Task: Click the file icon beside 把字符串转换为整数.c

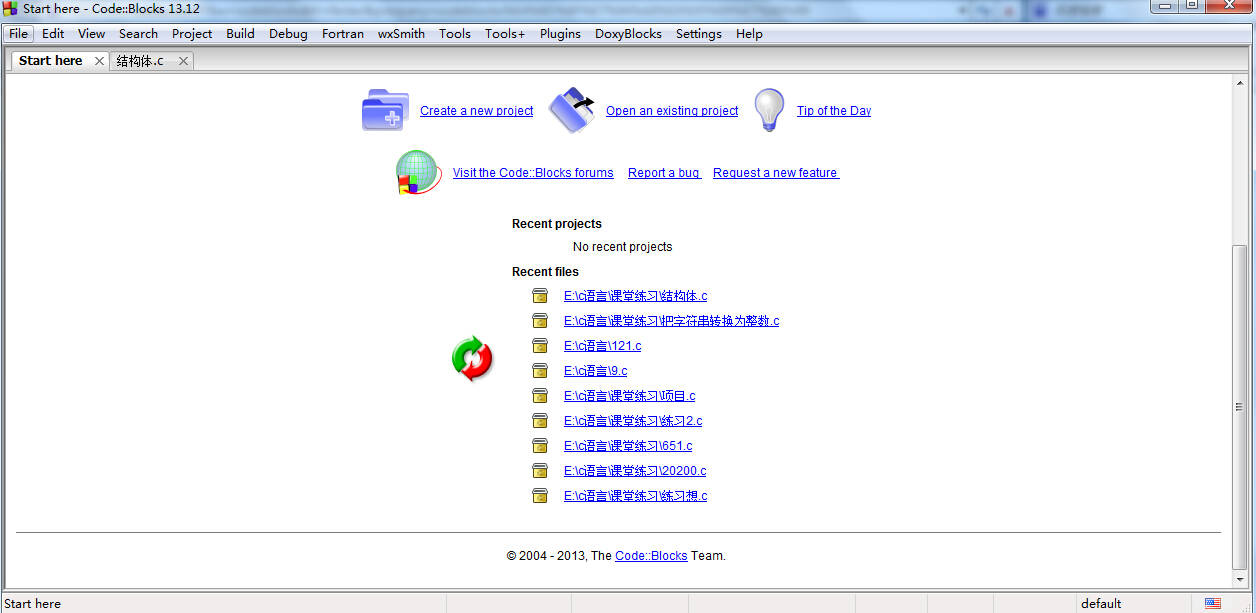Action: coord(540,321)
